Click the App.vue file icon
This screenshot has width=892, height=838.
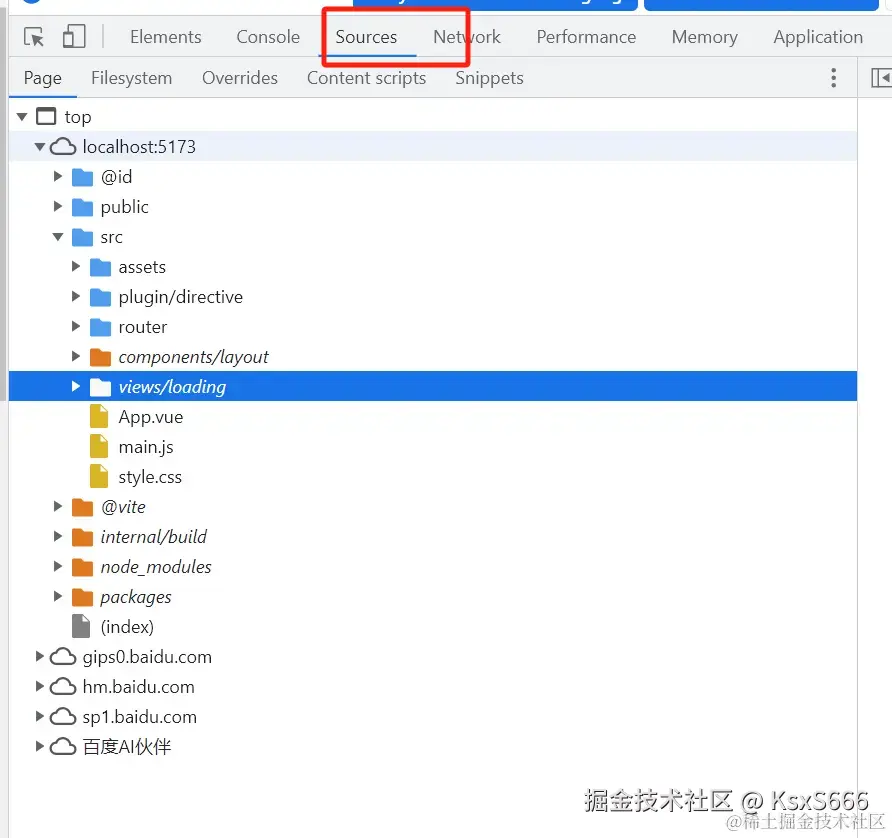[x=99, y=416]
